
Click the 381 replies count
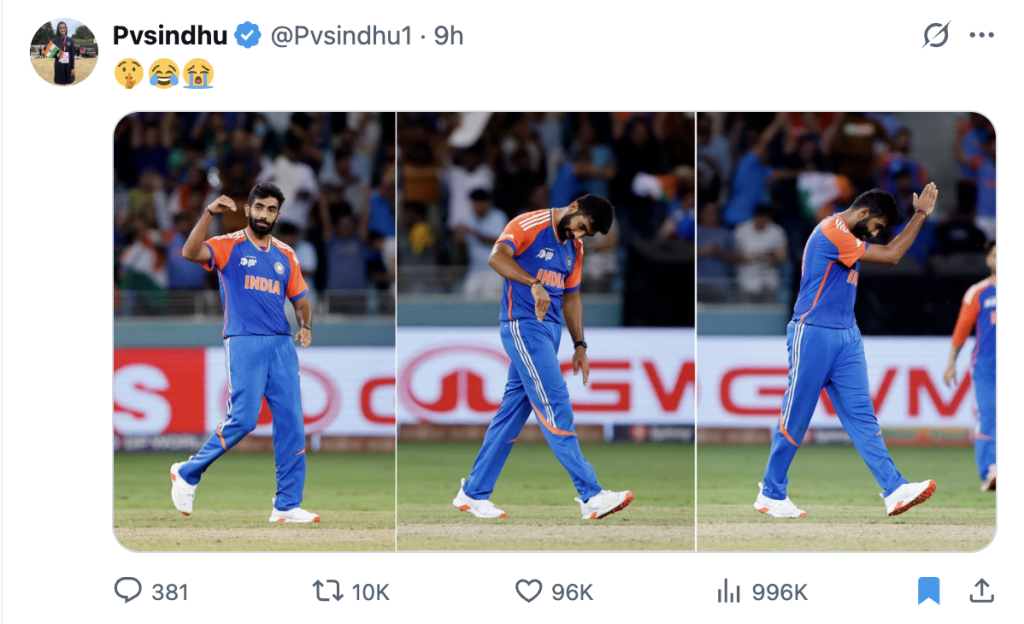tap(170, 592)
